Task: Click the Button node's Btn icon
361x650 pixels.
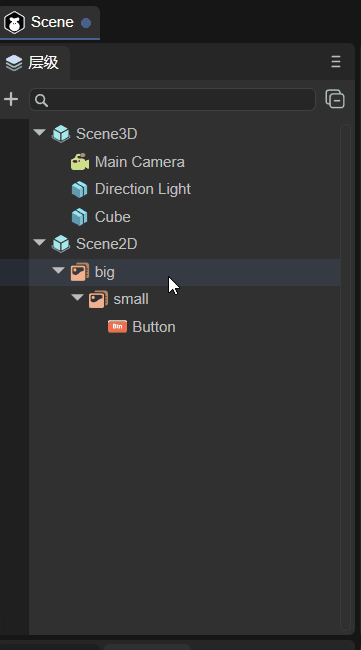Action: click(117, 327)
